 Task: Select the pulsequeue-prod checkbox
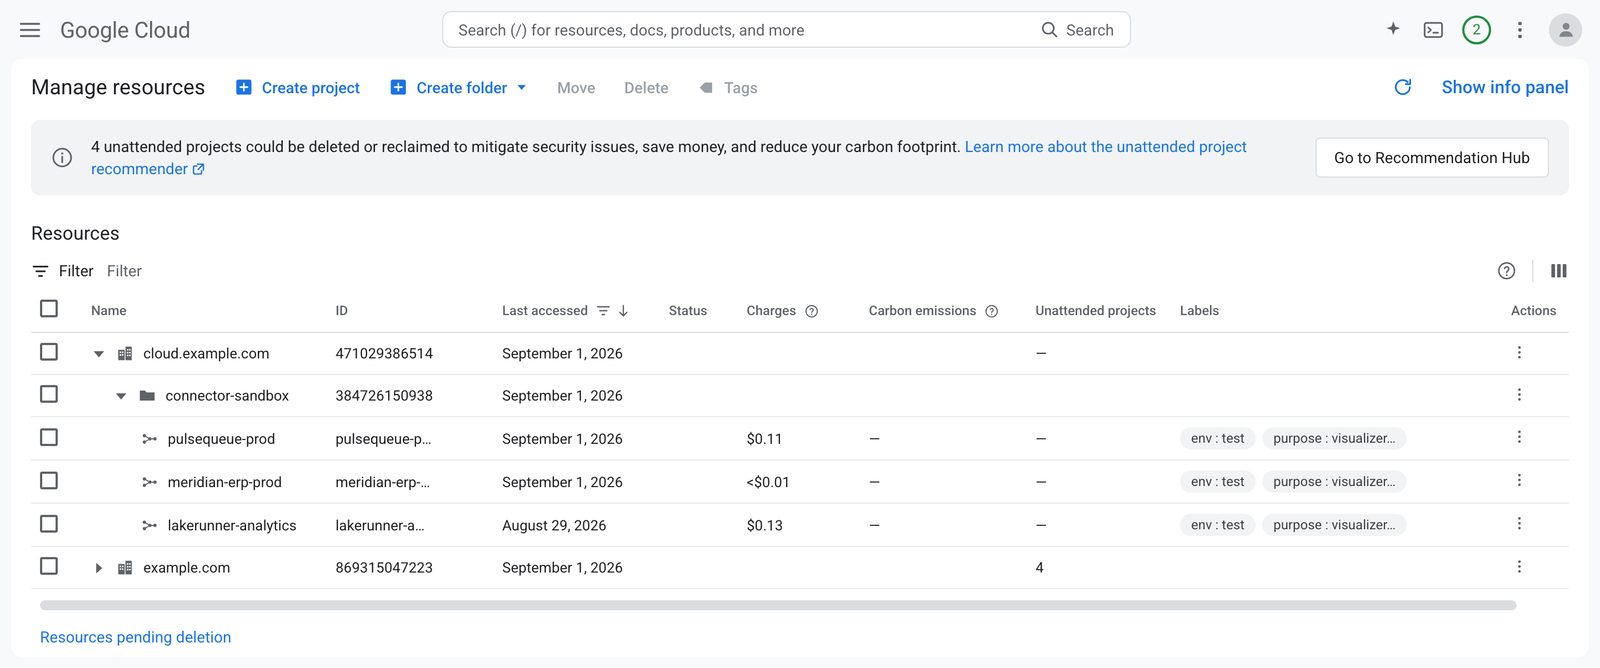pyautogui.click(x=49, y=437)
